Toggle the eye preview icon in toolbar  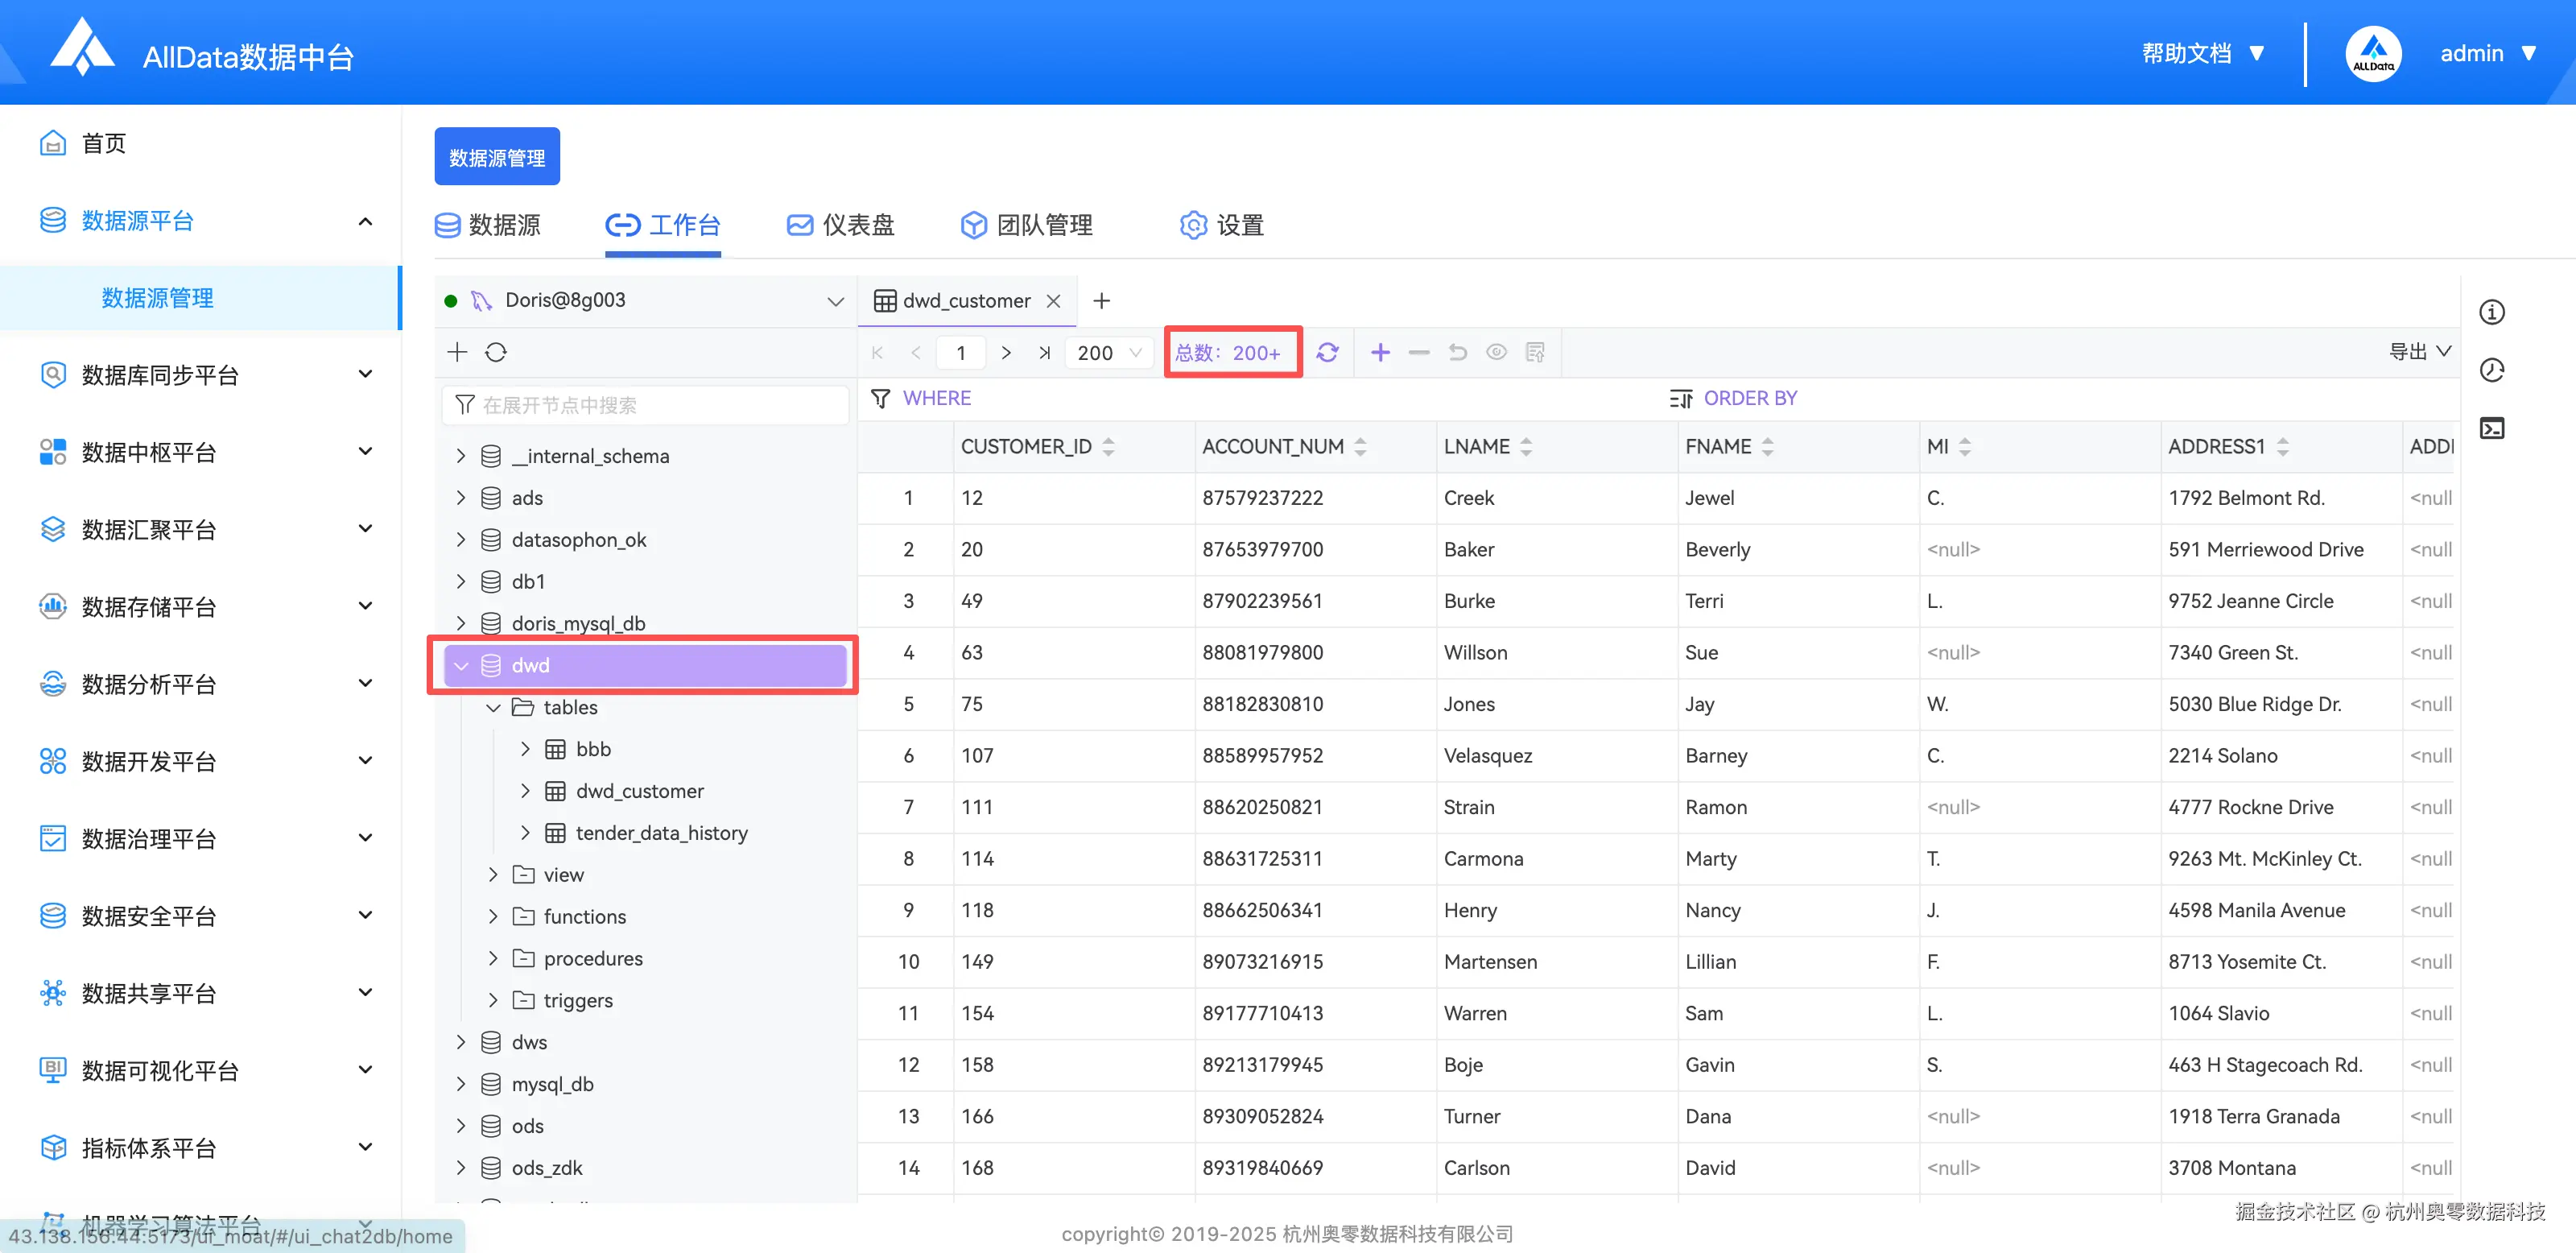point(1496,352)
